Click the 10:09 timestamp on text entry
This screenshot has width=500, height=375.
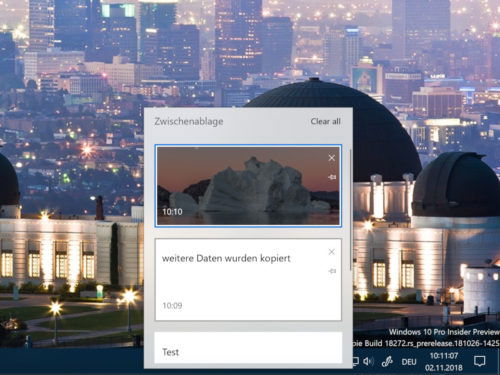172,306
